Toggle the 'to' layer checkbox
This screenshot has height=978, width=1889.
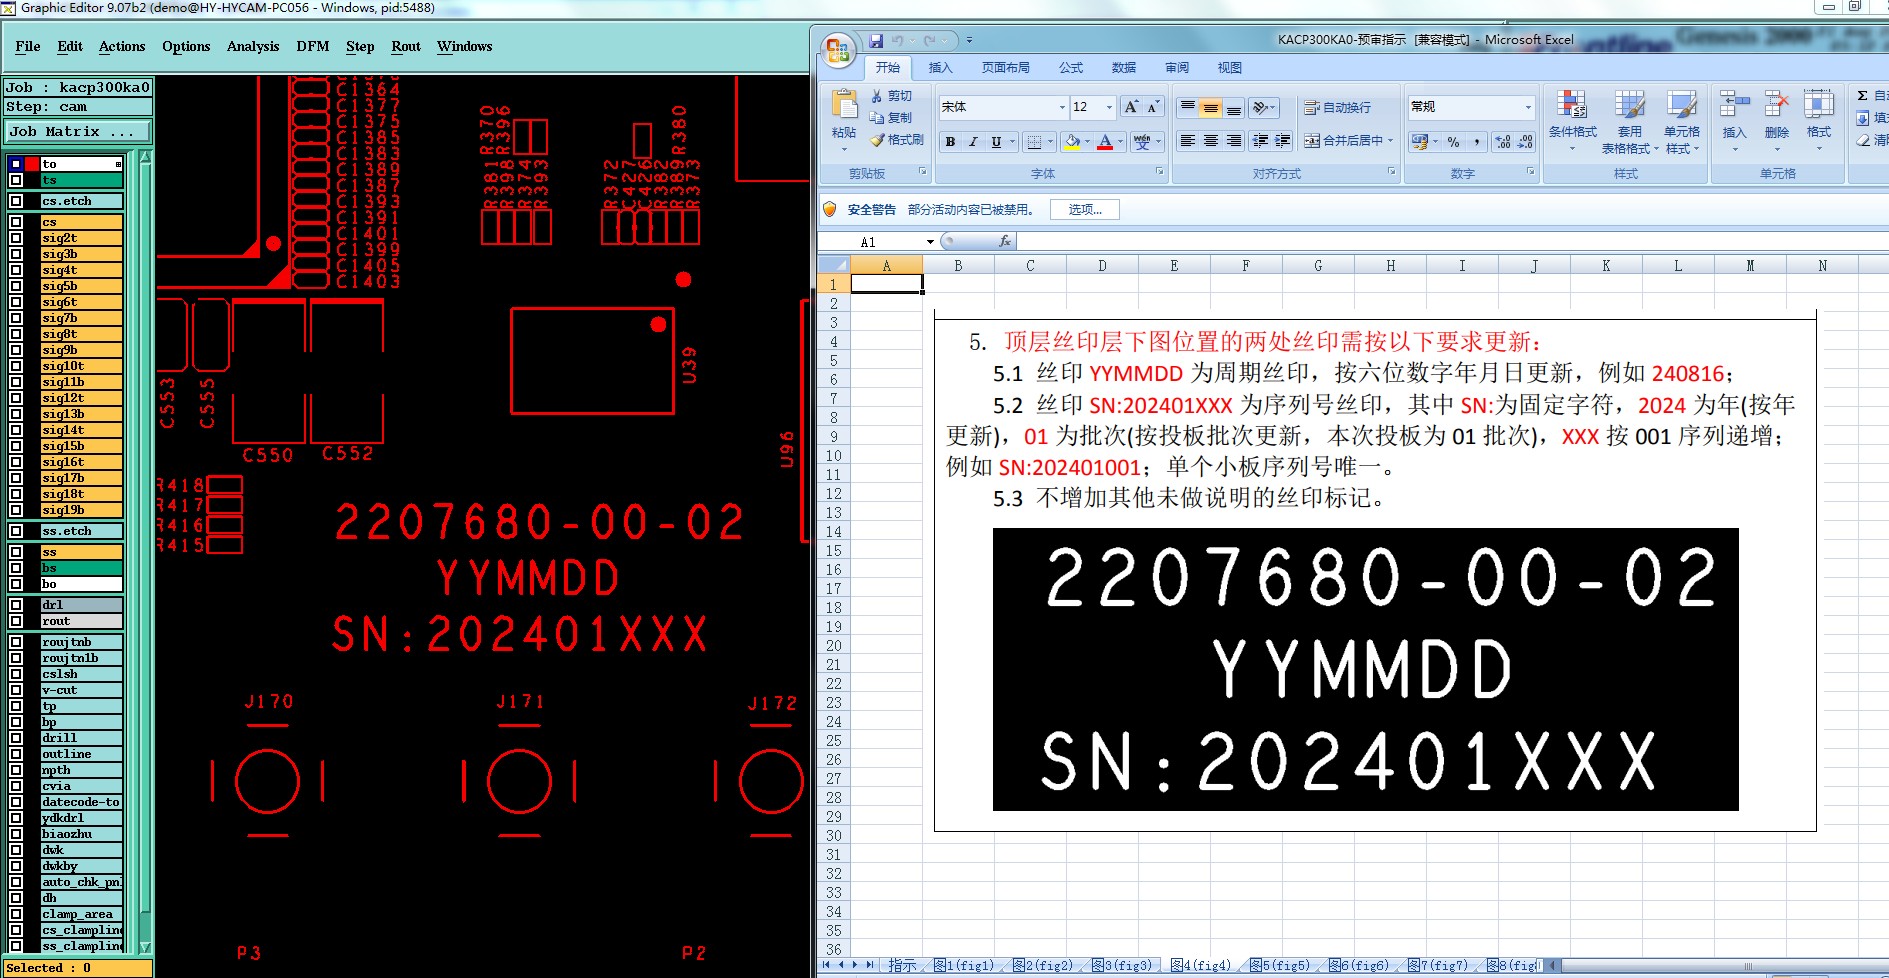[16, 164]
